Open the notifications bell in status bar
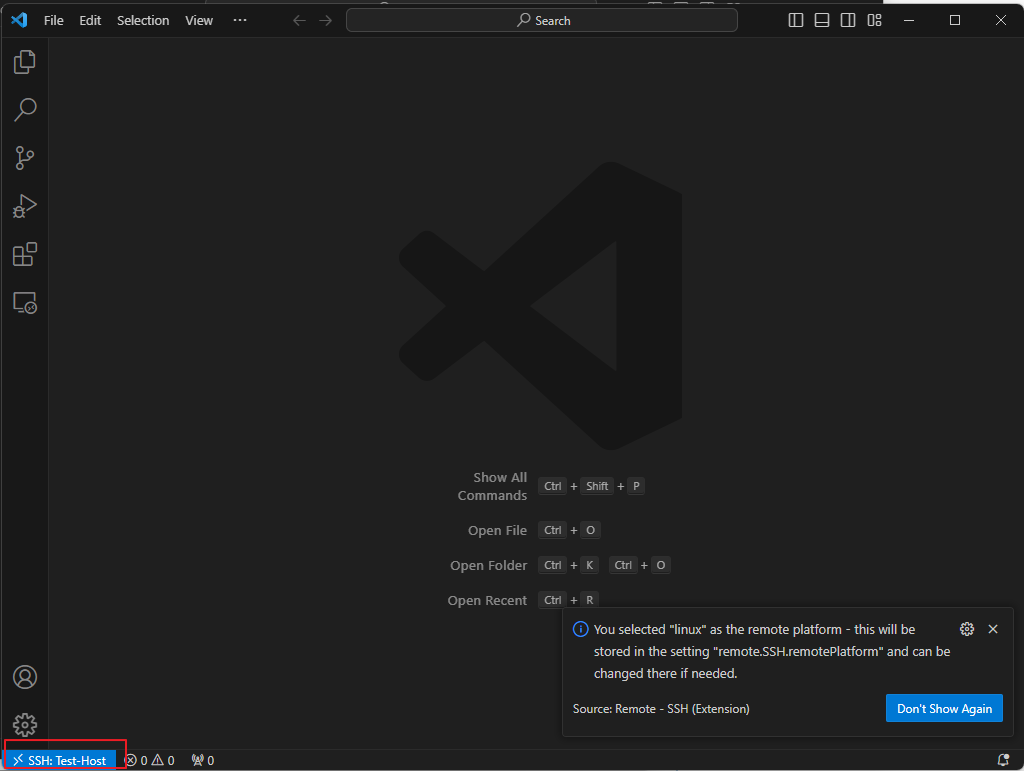This screenshot has height=771, width=1024. coord(1003,760)
